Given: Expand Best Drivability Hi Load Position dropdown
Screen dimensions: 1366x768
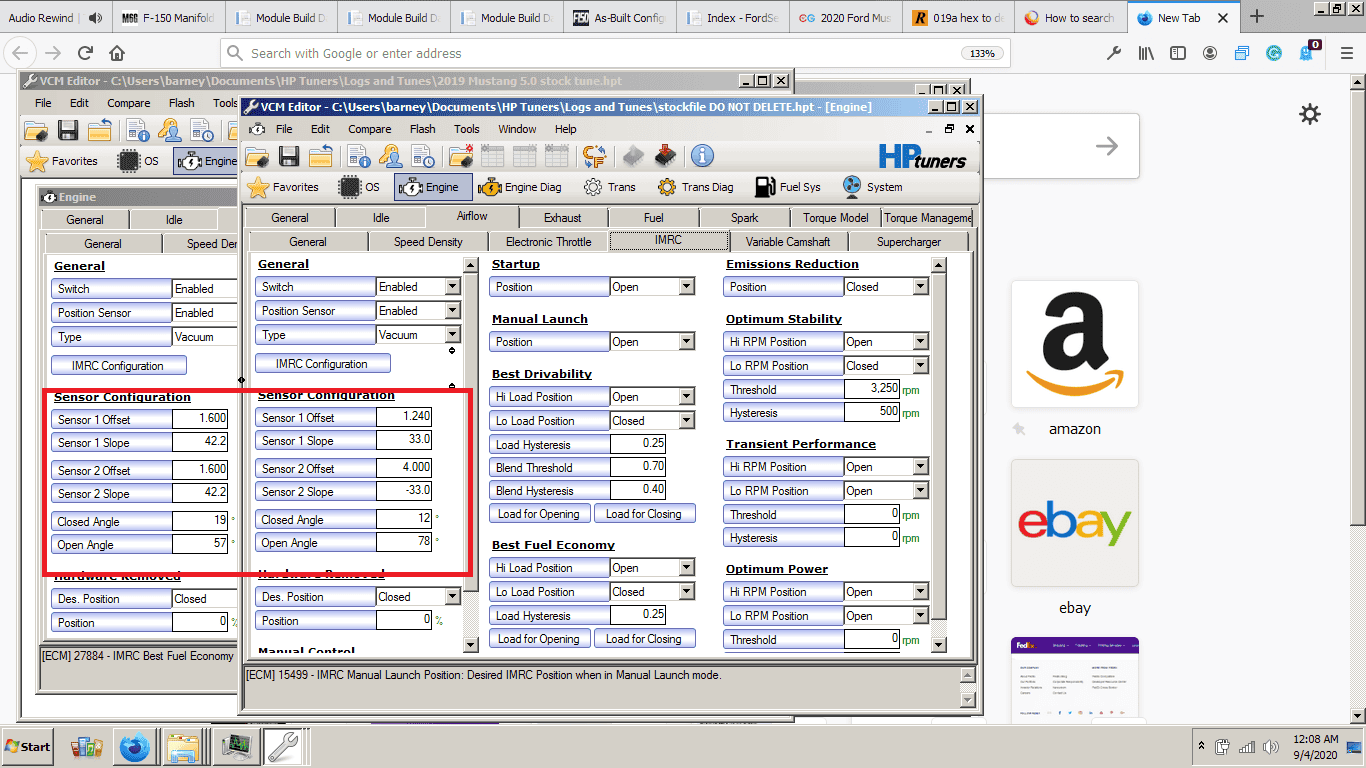Looking at the screenshot, I should (x=686, y=397).
